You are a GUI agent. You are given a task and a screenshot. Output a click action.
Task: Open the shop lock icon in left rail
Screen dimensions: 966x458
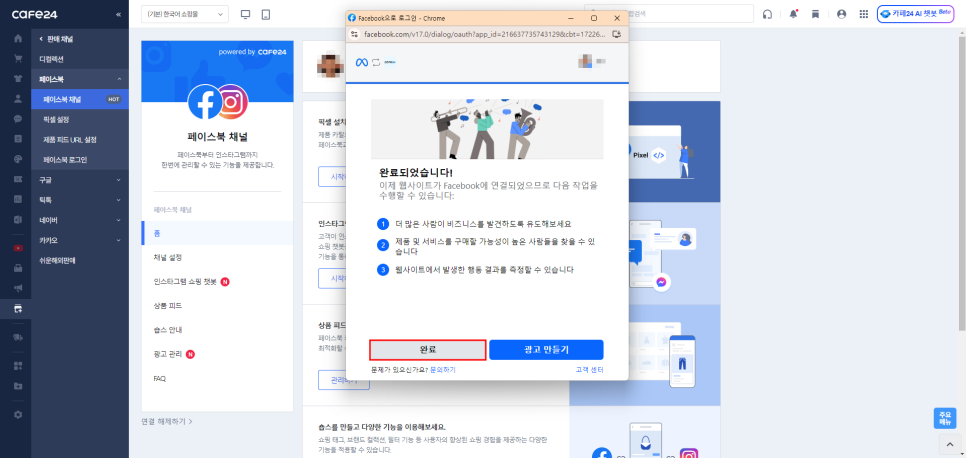point(18,268)
